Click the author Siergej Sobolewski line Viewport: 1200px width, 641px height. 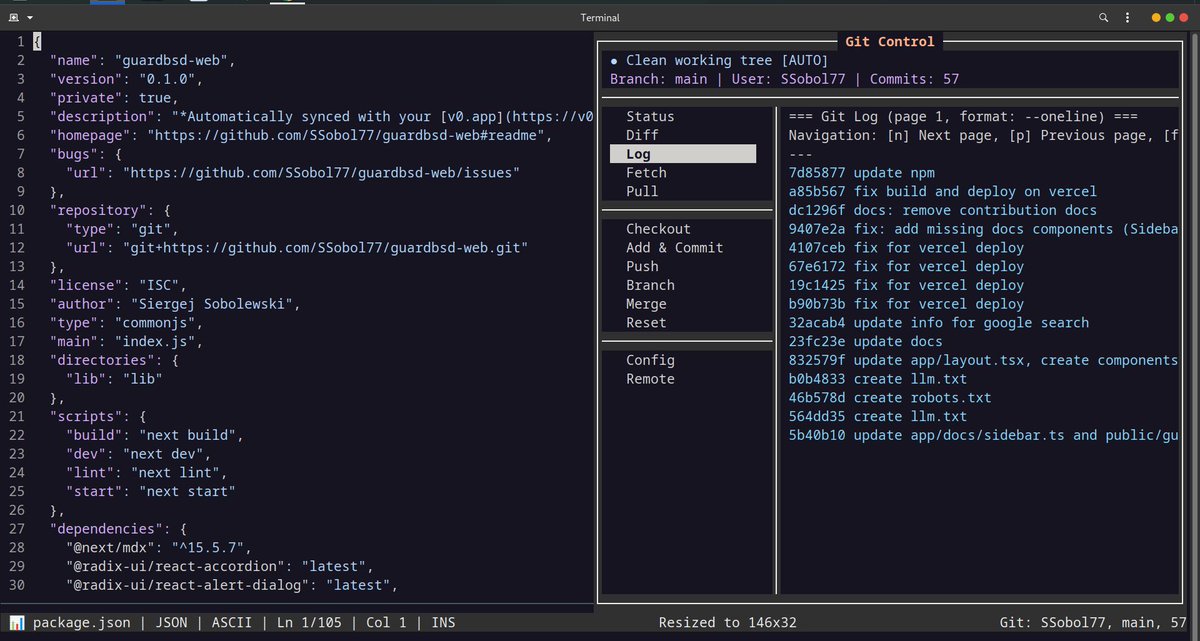(x=175, y=304)
